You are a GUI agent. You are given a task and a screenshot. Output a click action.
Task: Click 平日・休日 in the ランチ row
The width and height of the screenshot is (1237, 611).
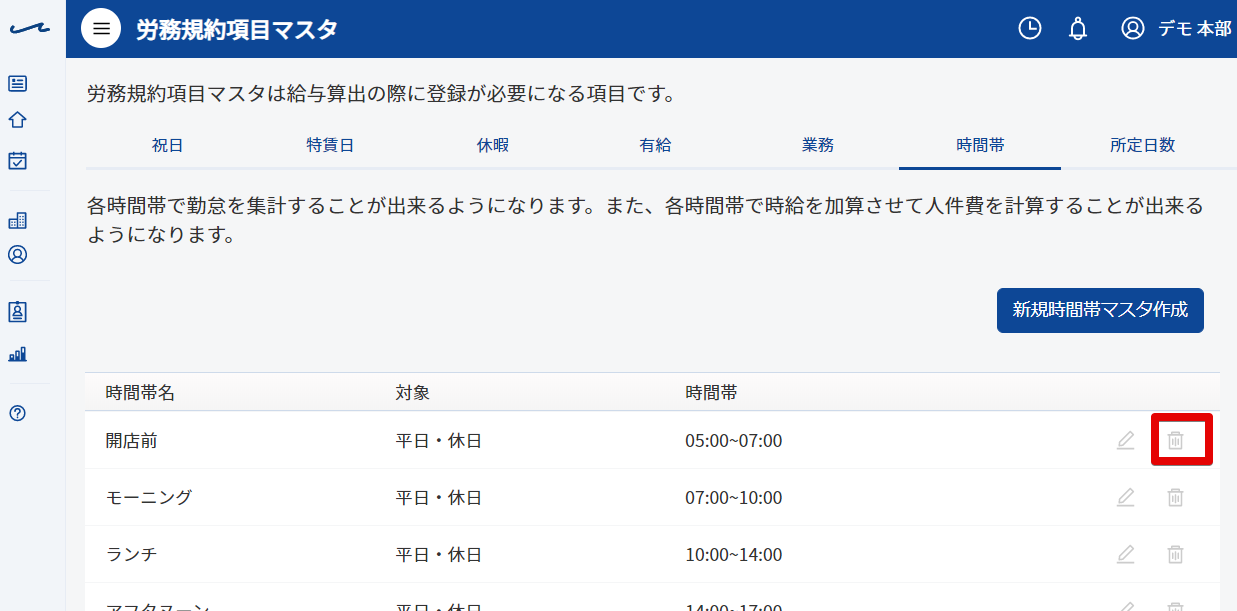[439, 554]
